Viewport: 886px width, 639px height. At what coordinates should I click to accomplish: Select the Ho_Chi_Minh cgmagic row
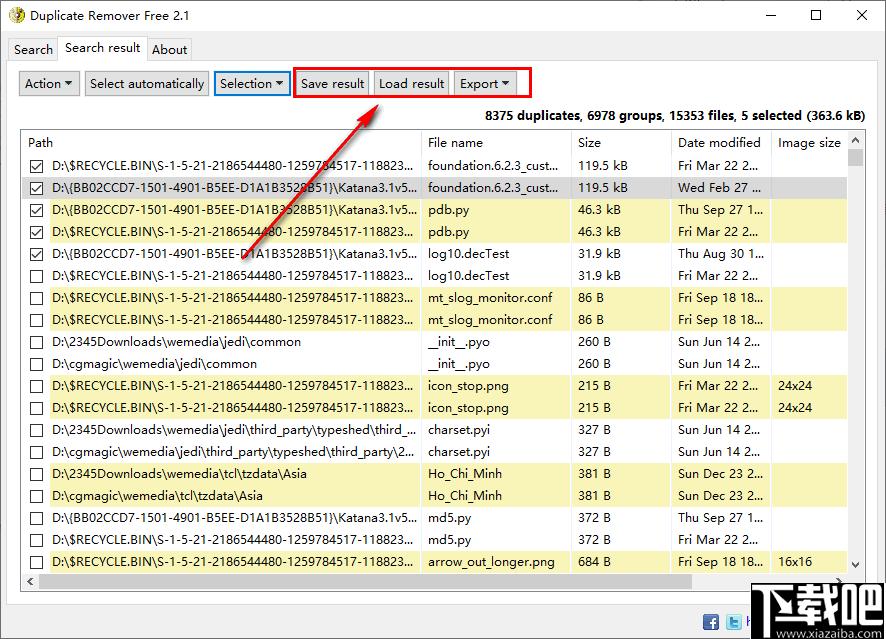[434, 497]
